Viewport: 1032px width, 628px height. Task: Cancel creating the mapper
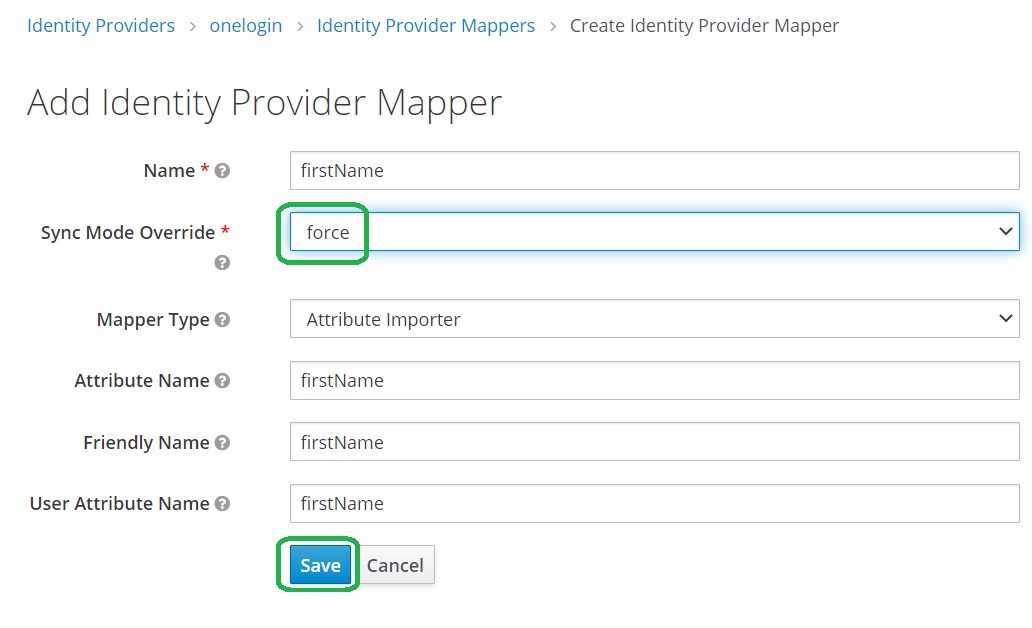[395, 565]
